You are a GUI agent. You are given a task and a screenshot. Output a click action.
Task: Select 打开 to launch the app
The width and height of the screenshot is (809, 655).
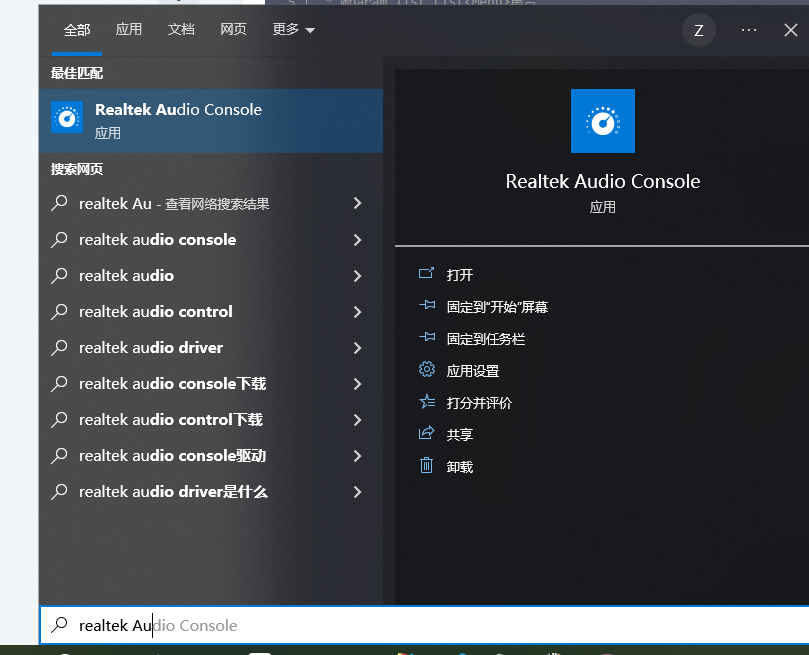[460, 274]
